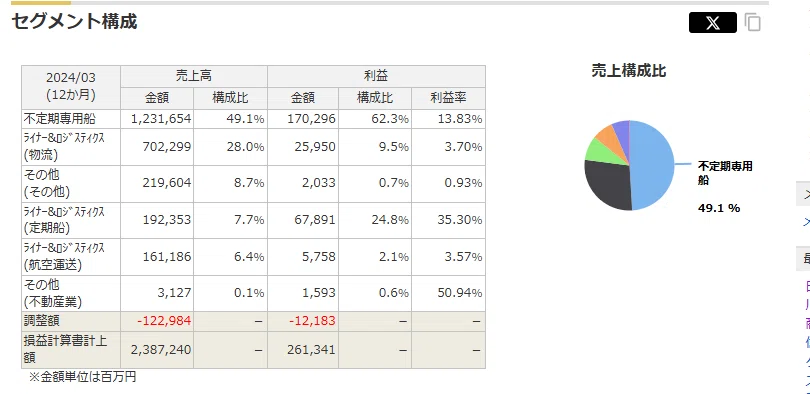The image size is (810, 394).
Task: Click the X share button
Action: click(x=712, y=23)
